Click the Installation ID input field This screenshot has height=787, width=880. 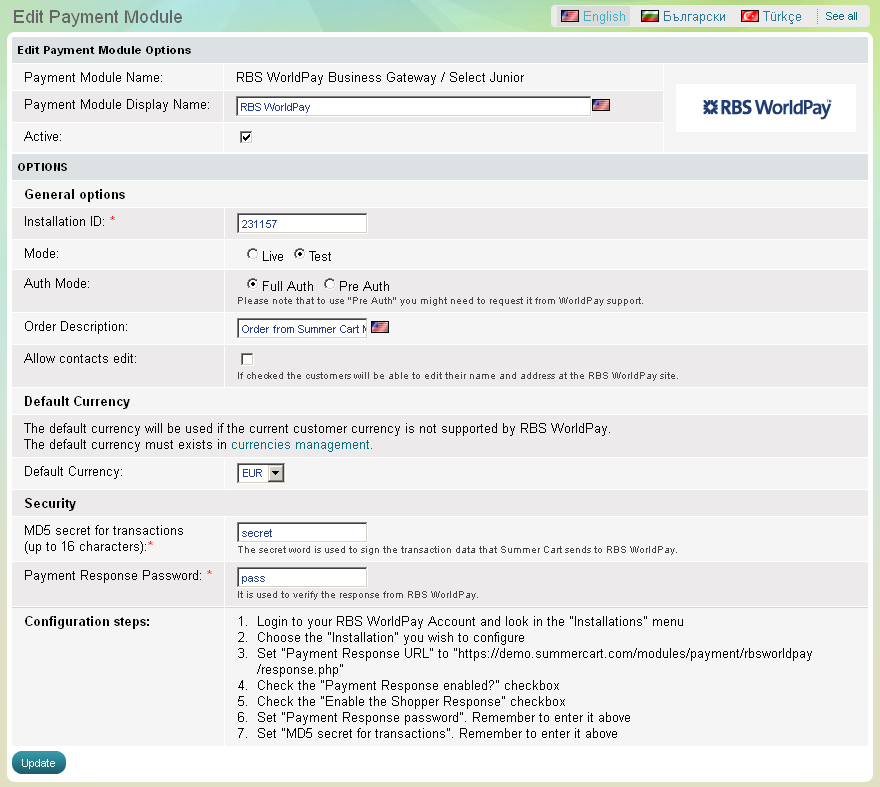click(x=302, y=224)
